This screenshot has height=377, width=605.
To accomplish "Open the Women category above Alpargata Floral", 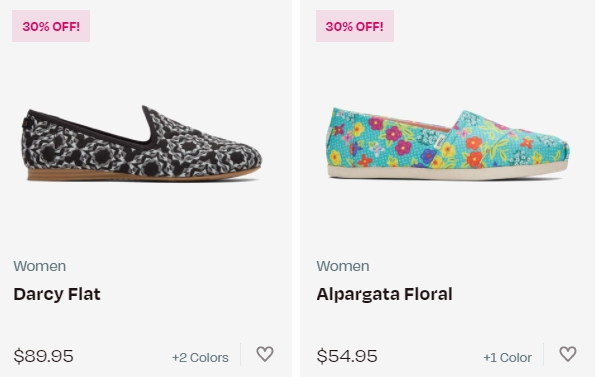I will click(343, 266).
